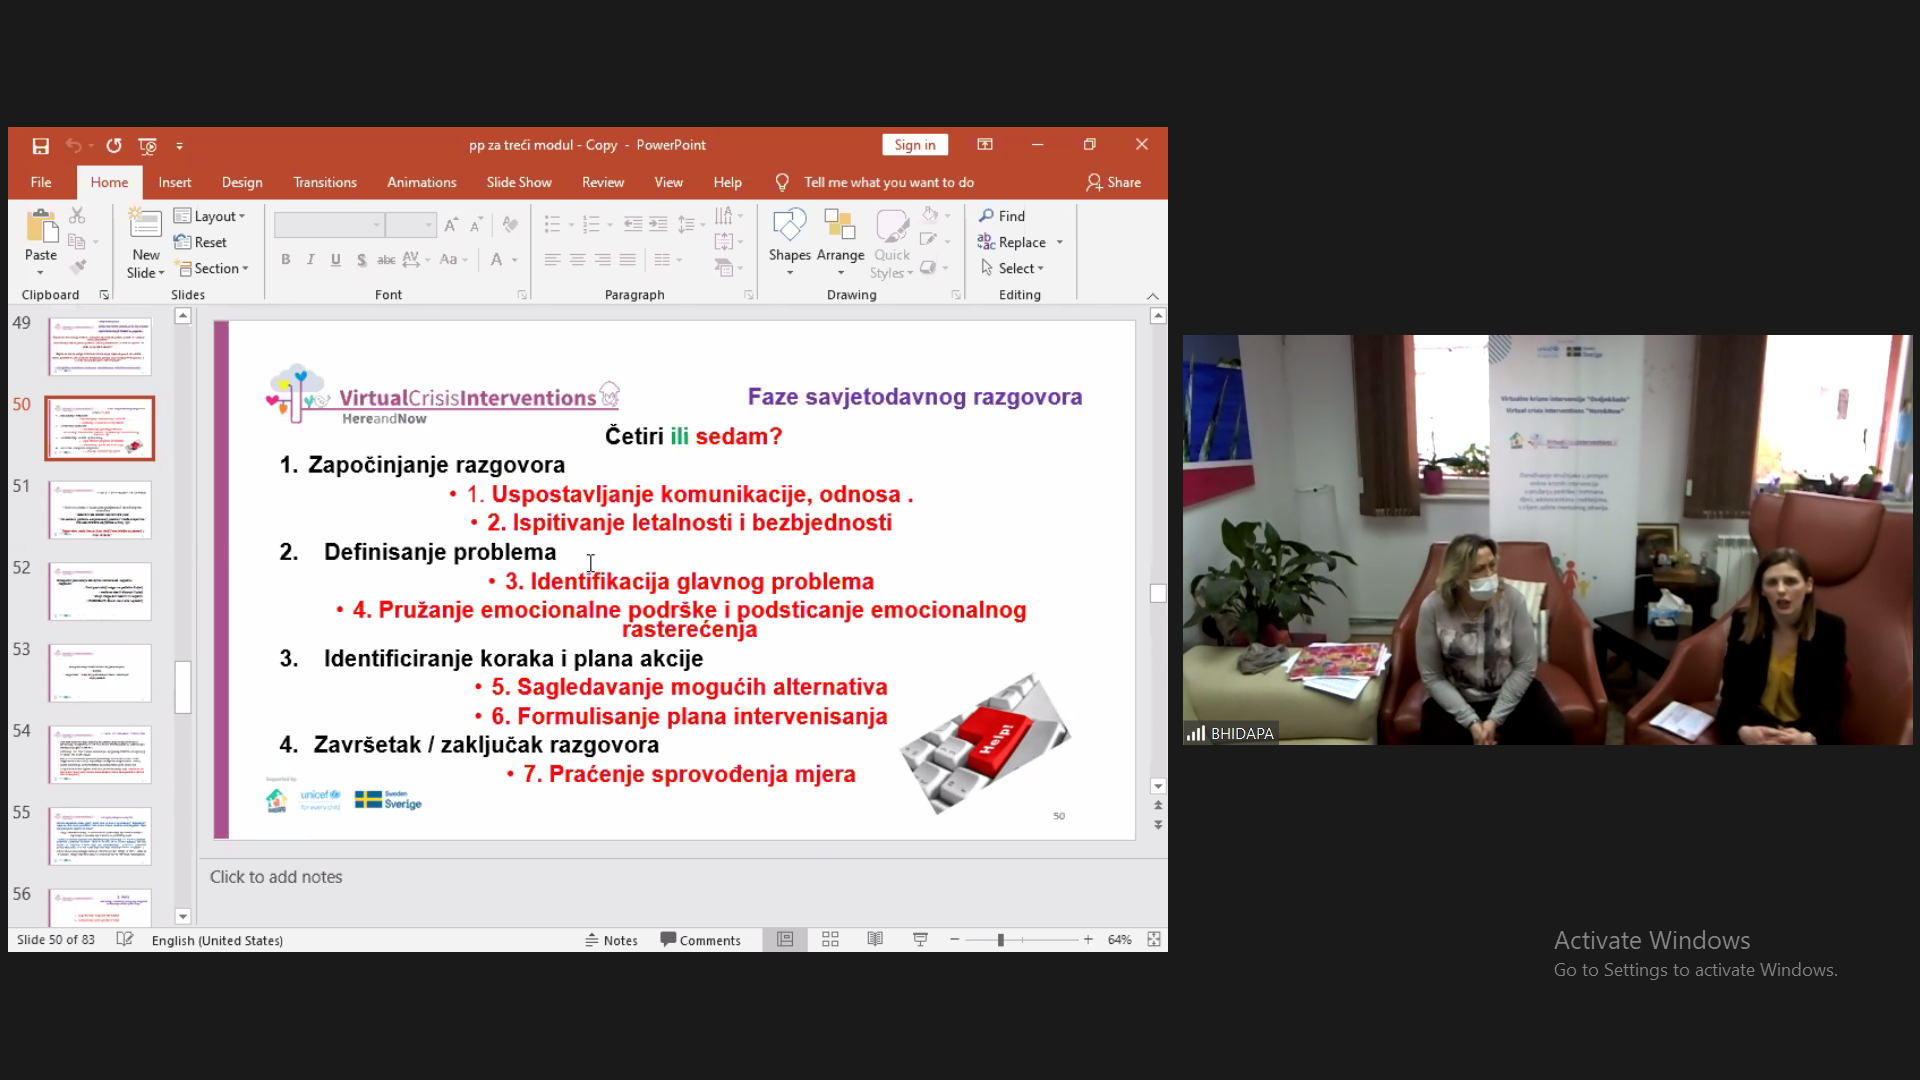Toggle the Notes pane

click(x=611, y=940)
